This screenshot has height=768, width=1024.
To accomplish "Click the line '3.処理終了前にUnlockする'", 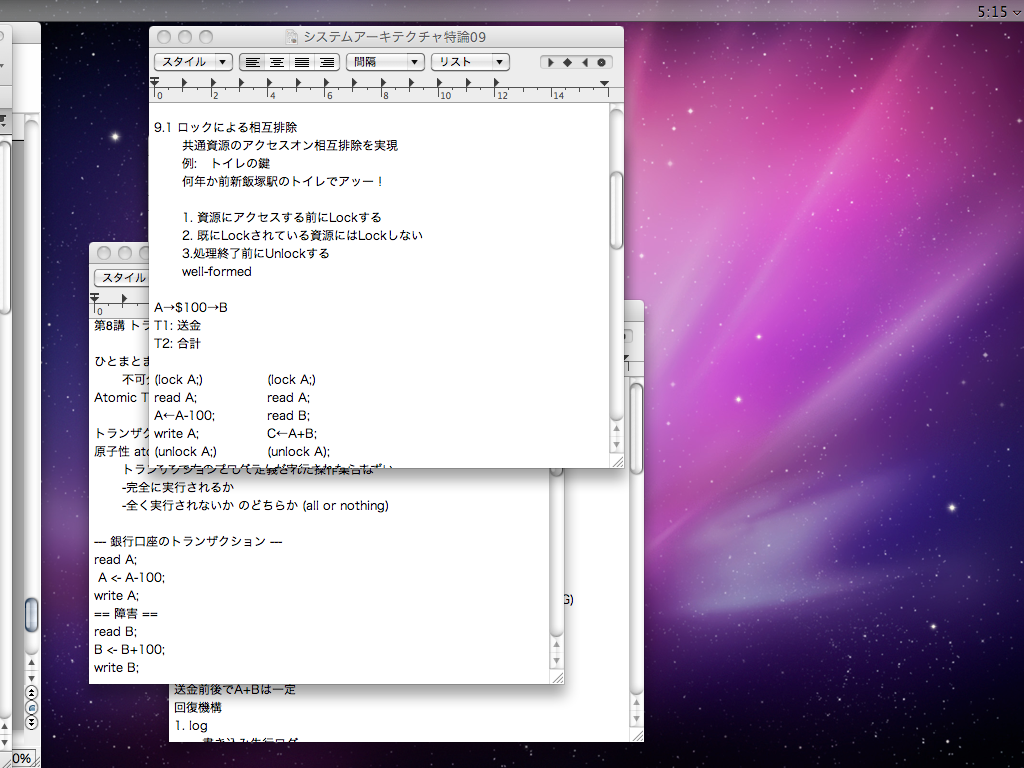I will tap(255, 253).
